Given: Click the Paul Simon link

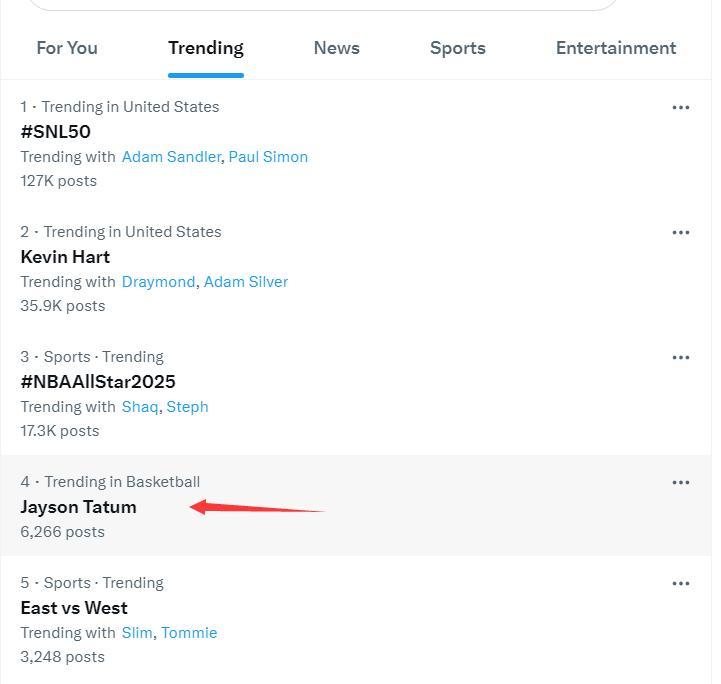Looking at the screenshot, I should (268, 157).
